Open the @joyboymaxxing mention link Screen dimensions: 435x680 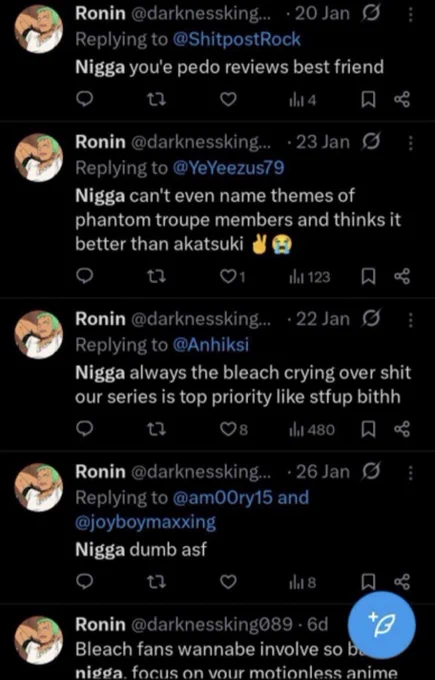145,522
